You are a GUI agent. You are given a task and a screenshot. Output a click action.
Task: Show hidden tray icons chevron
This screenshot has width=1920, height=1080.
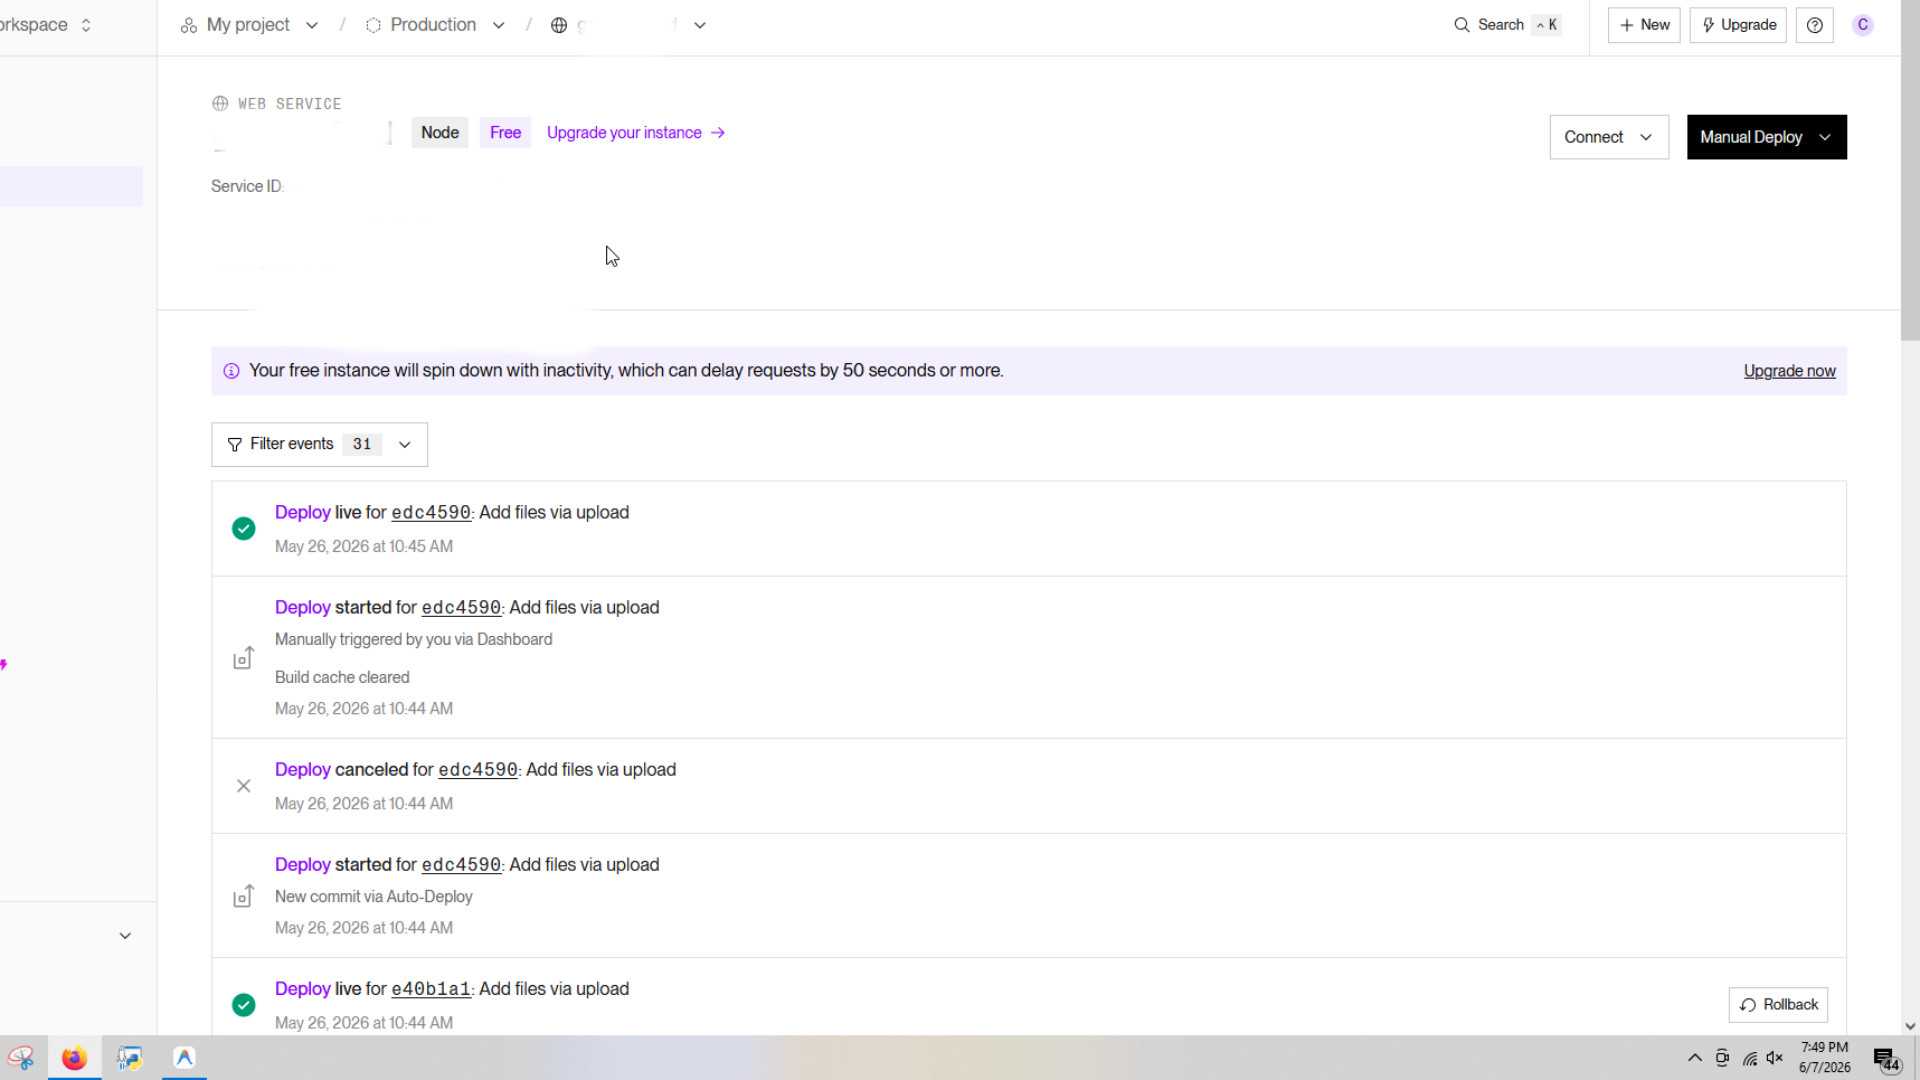click(1694, 1058)
